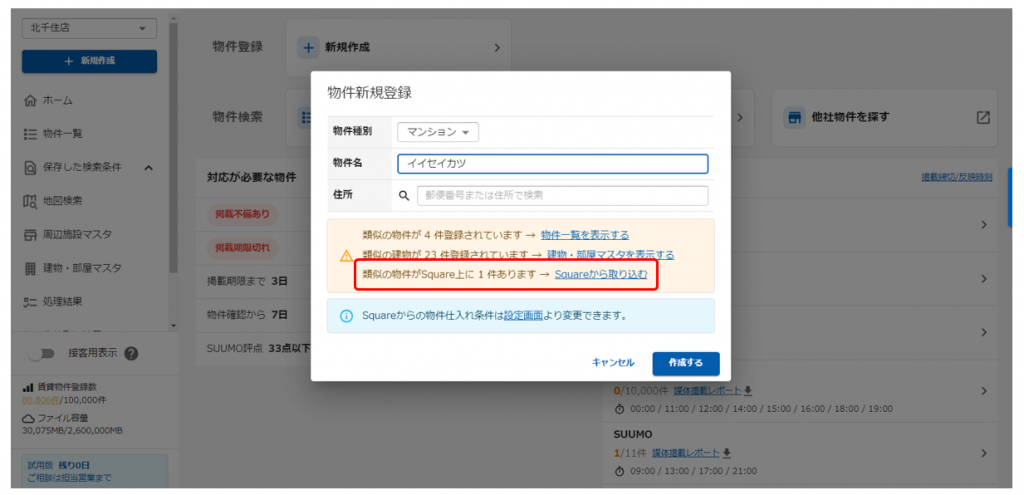
Task: Open 地図検索 in the sidebar
Action: [63, 201]
